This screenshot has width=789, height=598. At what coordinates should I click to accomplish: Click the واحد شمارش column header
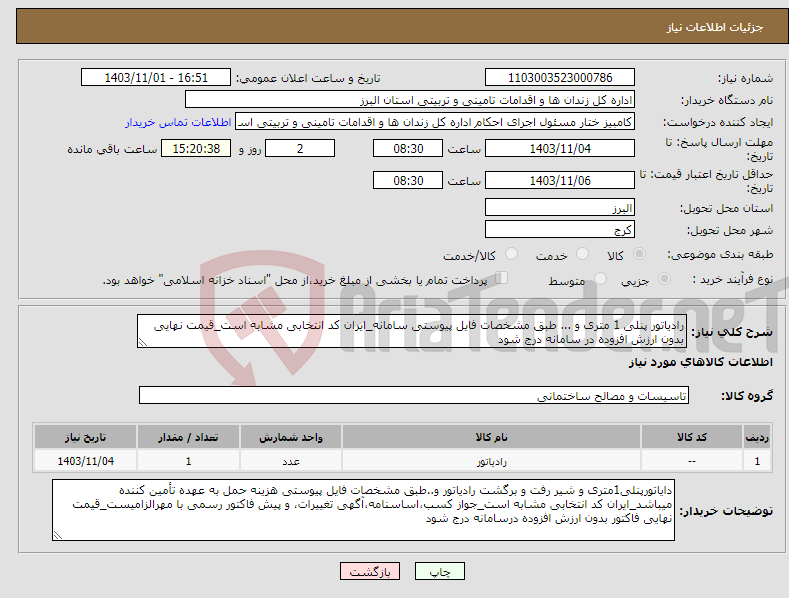[x=291, y=437]
